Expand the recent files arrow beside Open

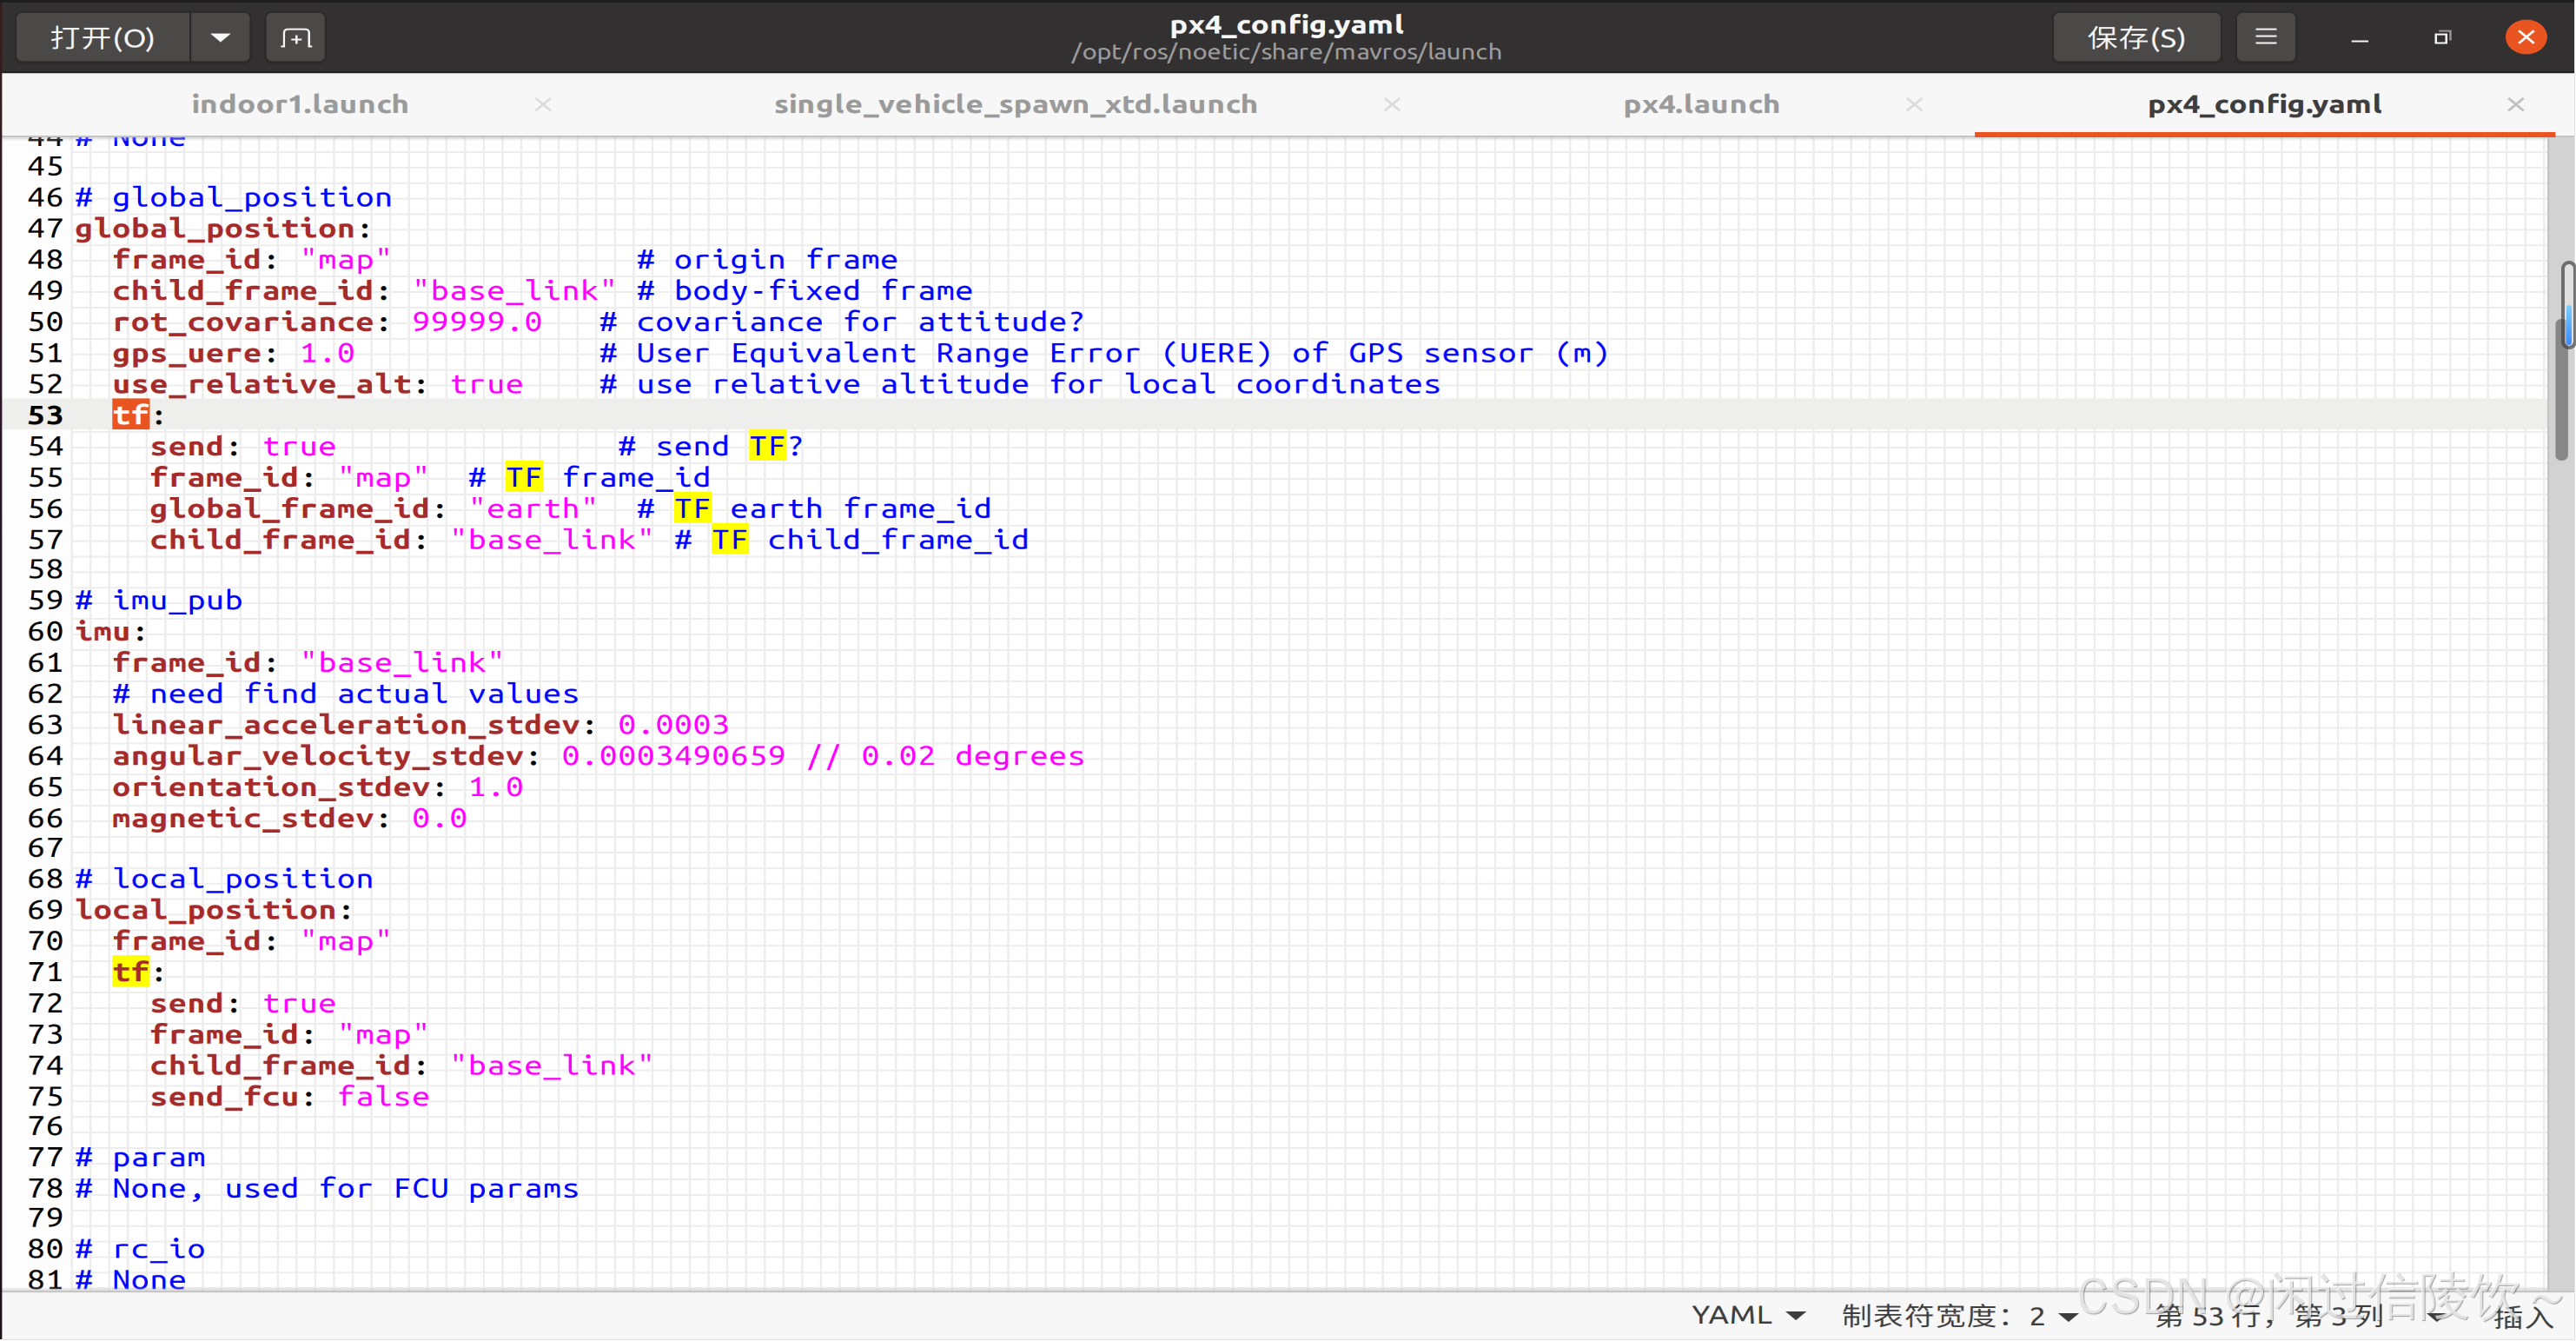click(x=221, y=38)
